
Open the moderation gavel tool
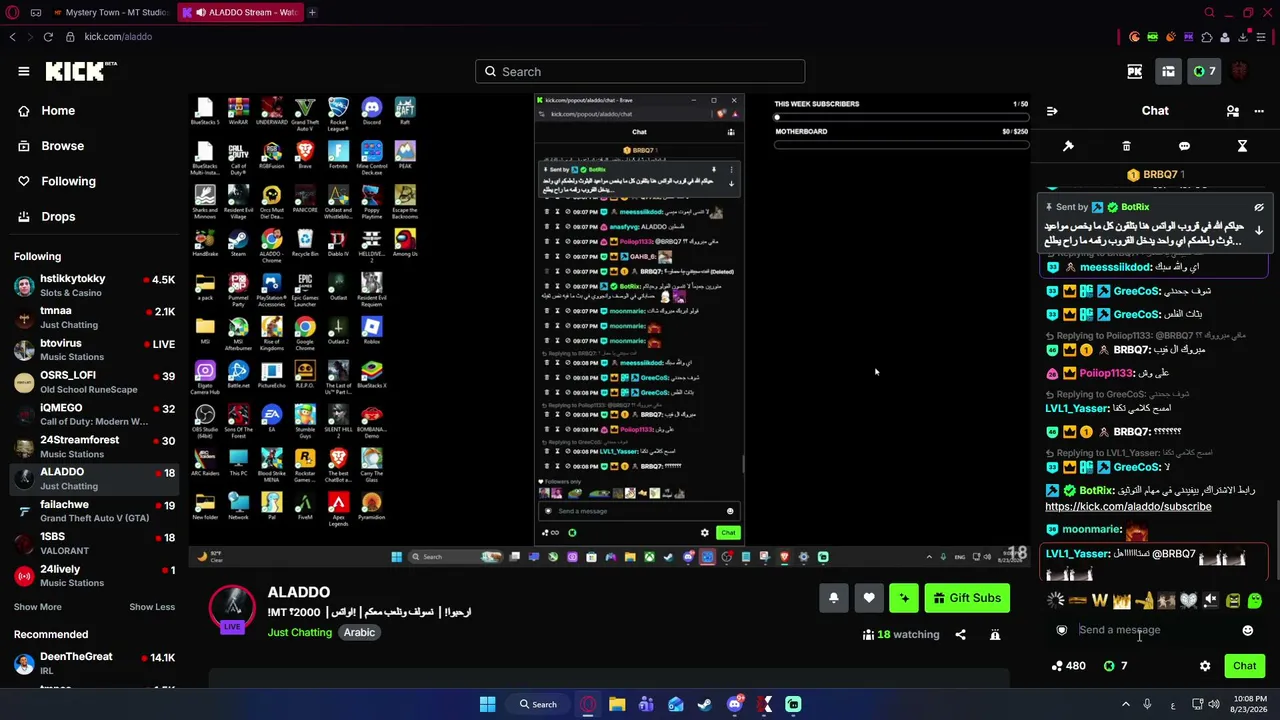click(x=1068, y=146)
